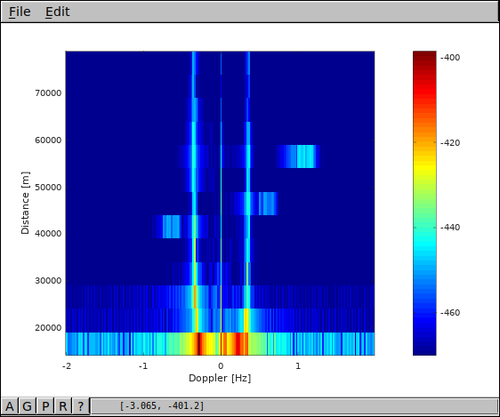The image size is (500, 417).
Task: Click the dark red top of the colorbar
Action: [x=424, y=57]
